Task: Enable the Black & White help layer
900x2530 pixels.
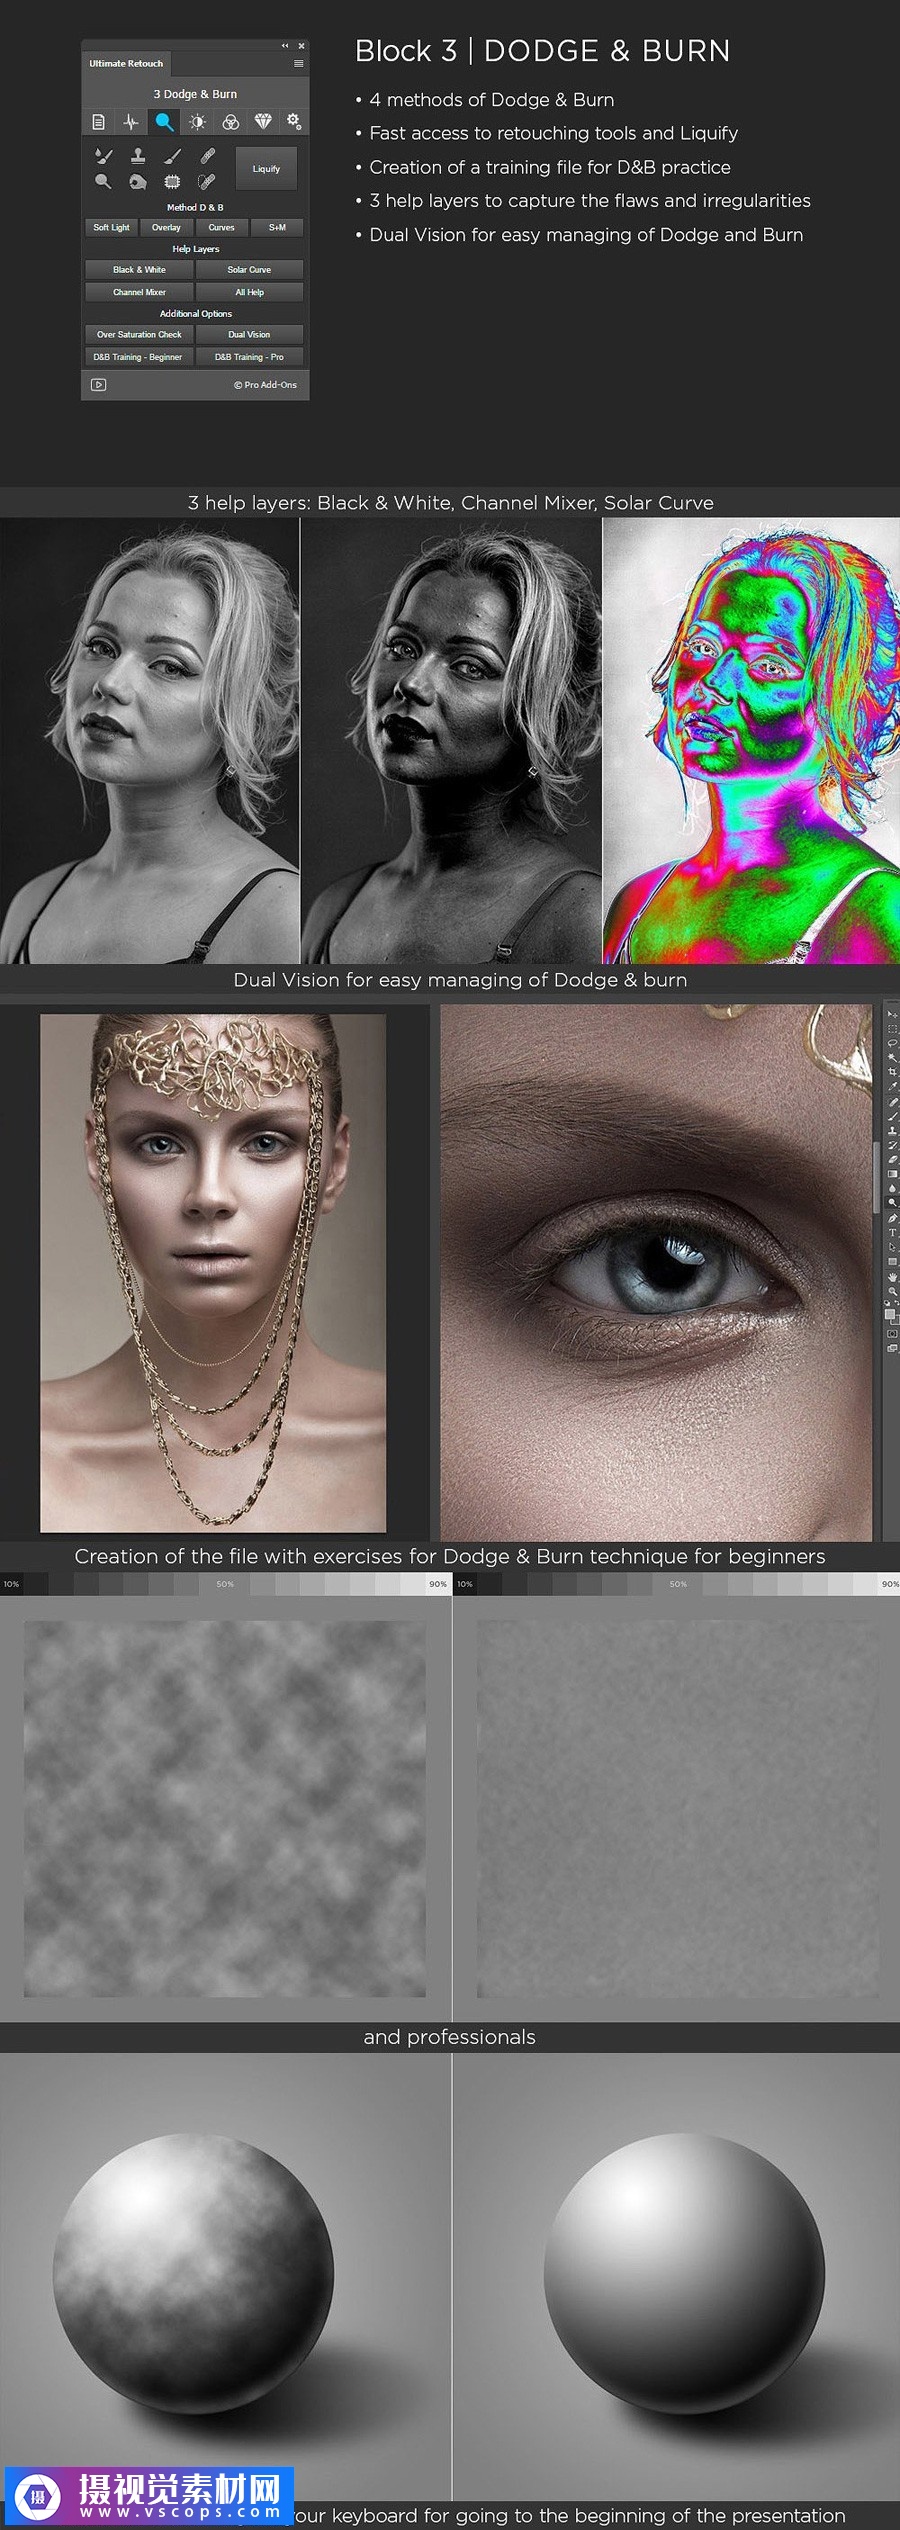Action: (139, 270)
